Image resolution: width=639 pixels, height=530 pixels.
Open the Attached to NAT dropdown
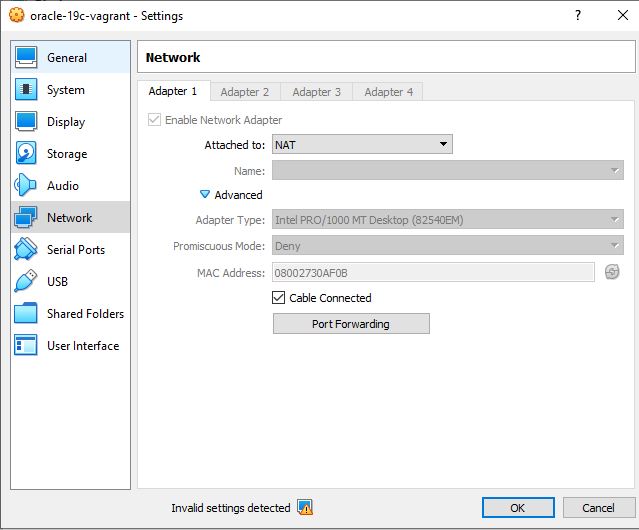362,145
